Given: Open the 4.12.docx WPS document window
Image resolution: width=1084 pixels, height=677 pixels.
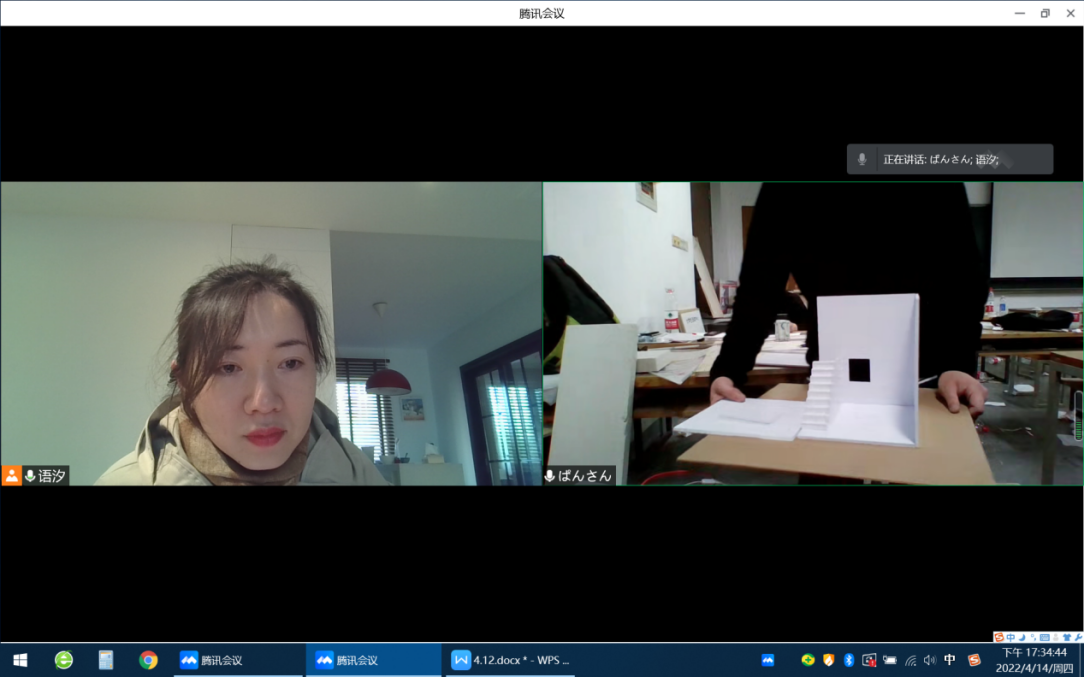Looking at the screenshot, I should [510, 660].
